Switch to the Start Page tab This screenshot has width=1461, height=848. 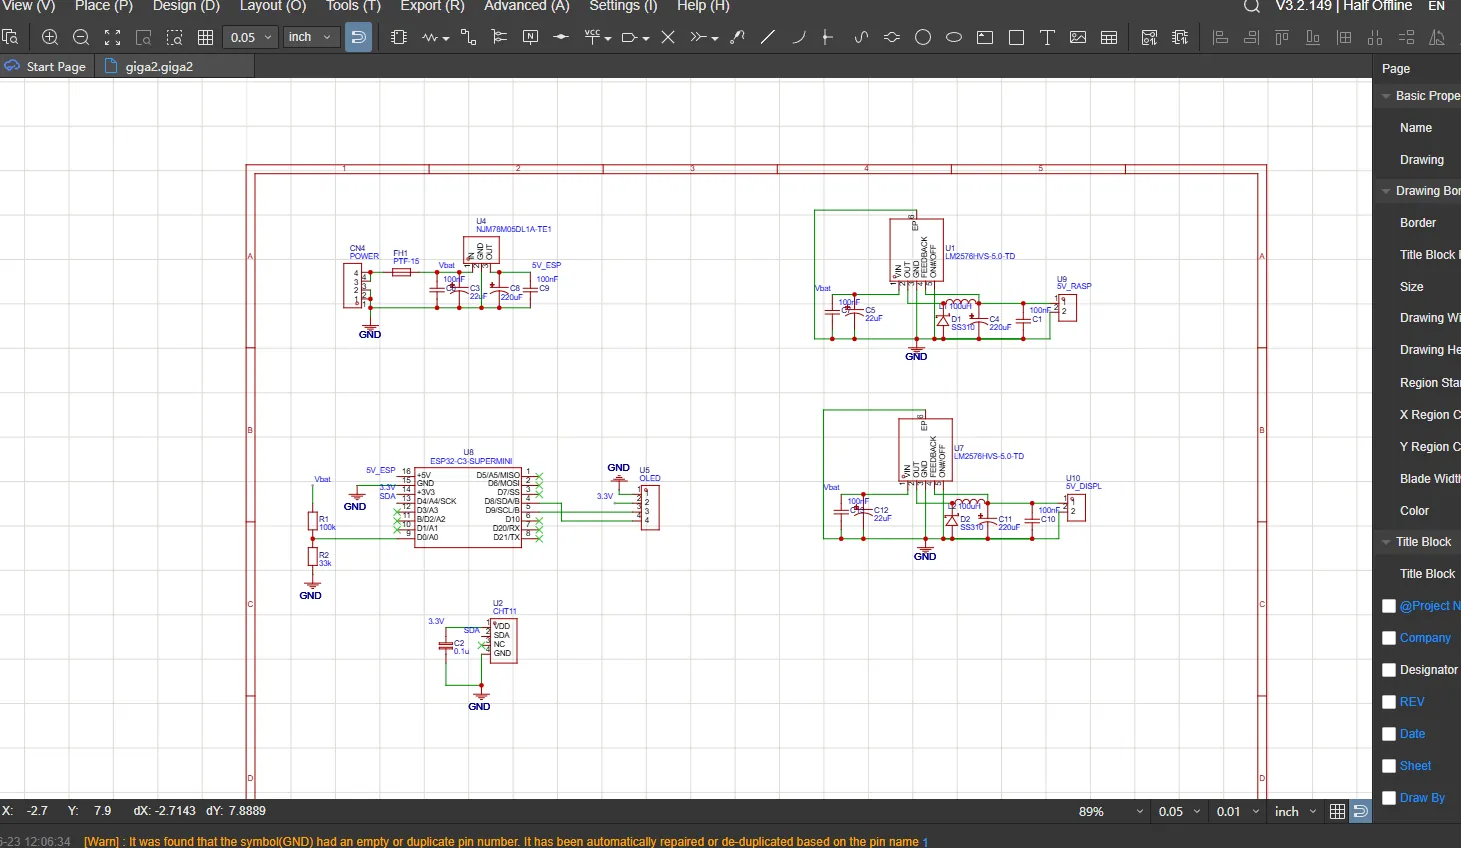pos(47,66)
